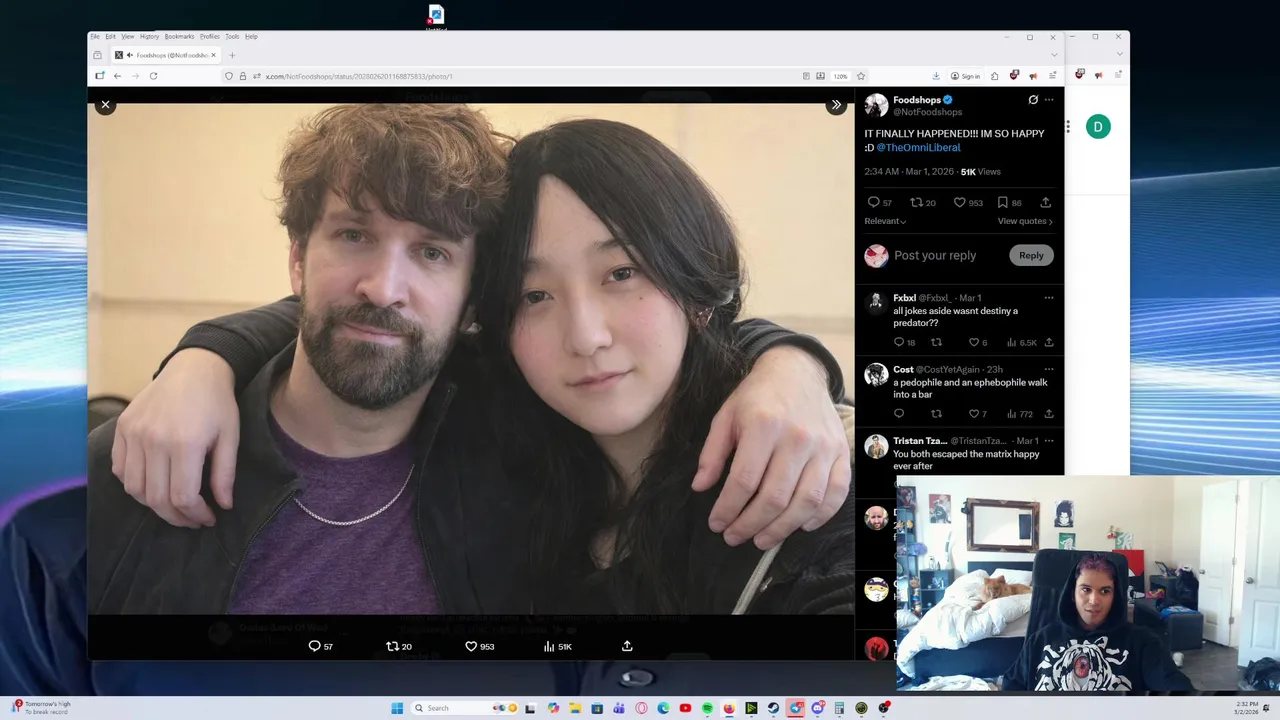Open the Bookmarks menu in the browser

179,37
